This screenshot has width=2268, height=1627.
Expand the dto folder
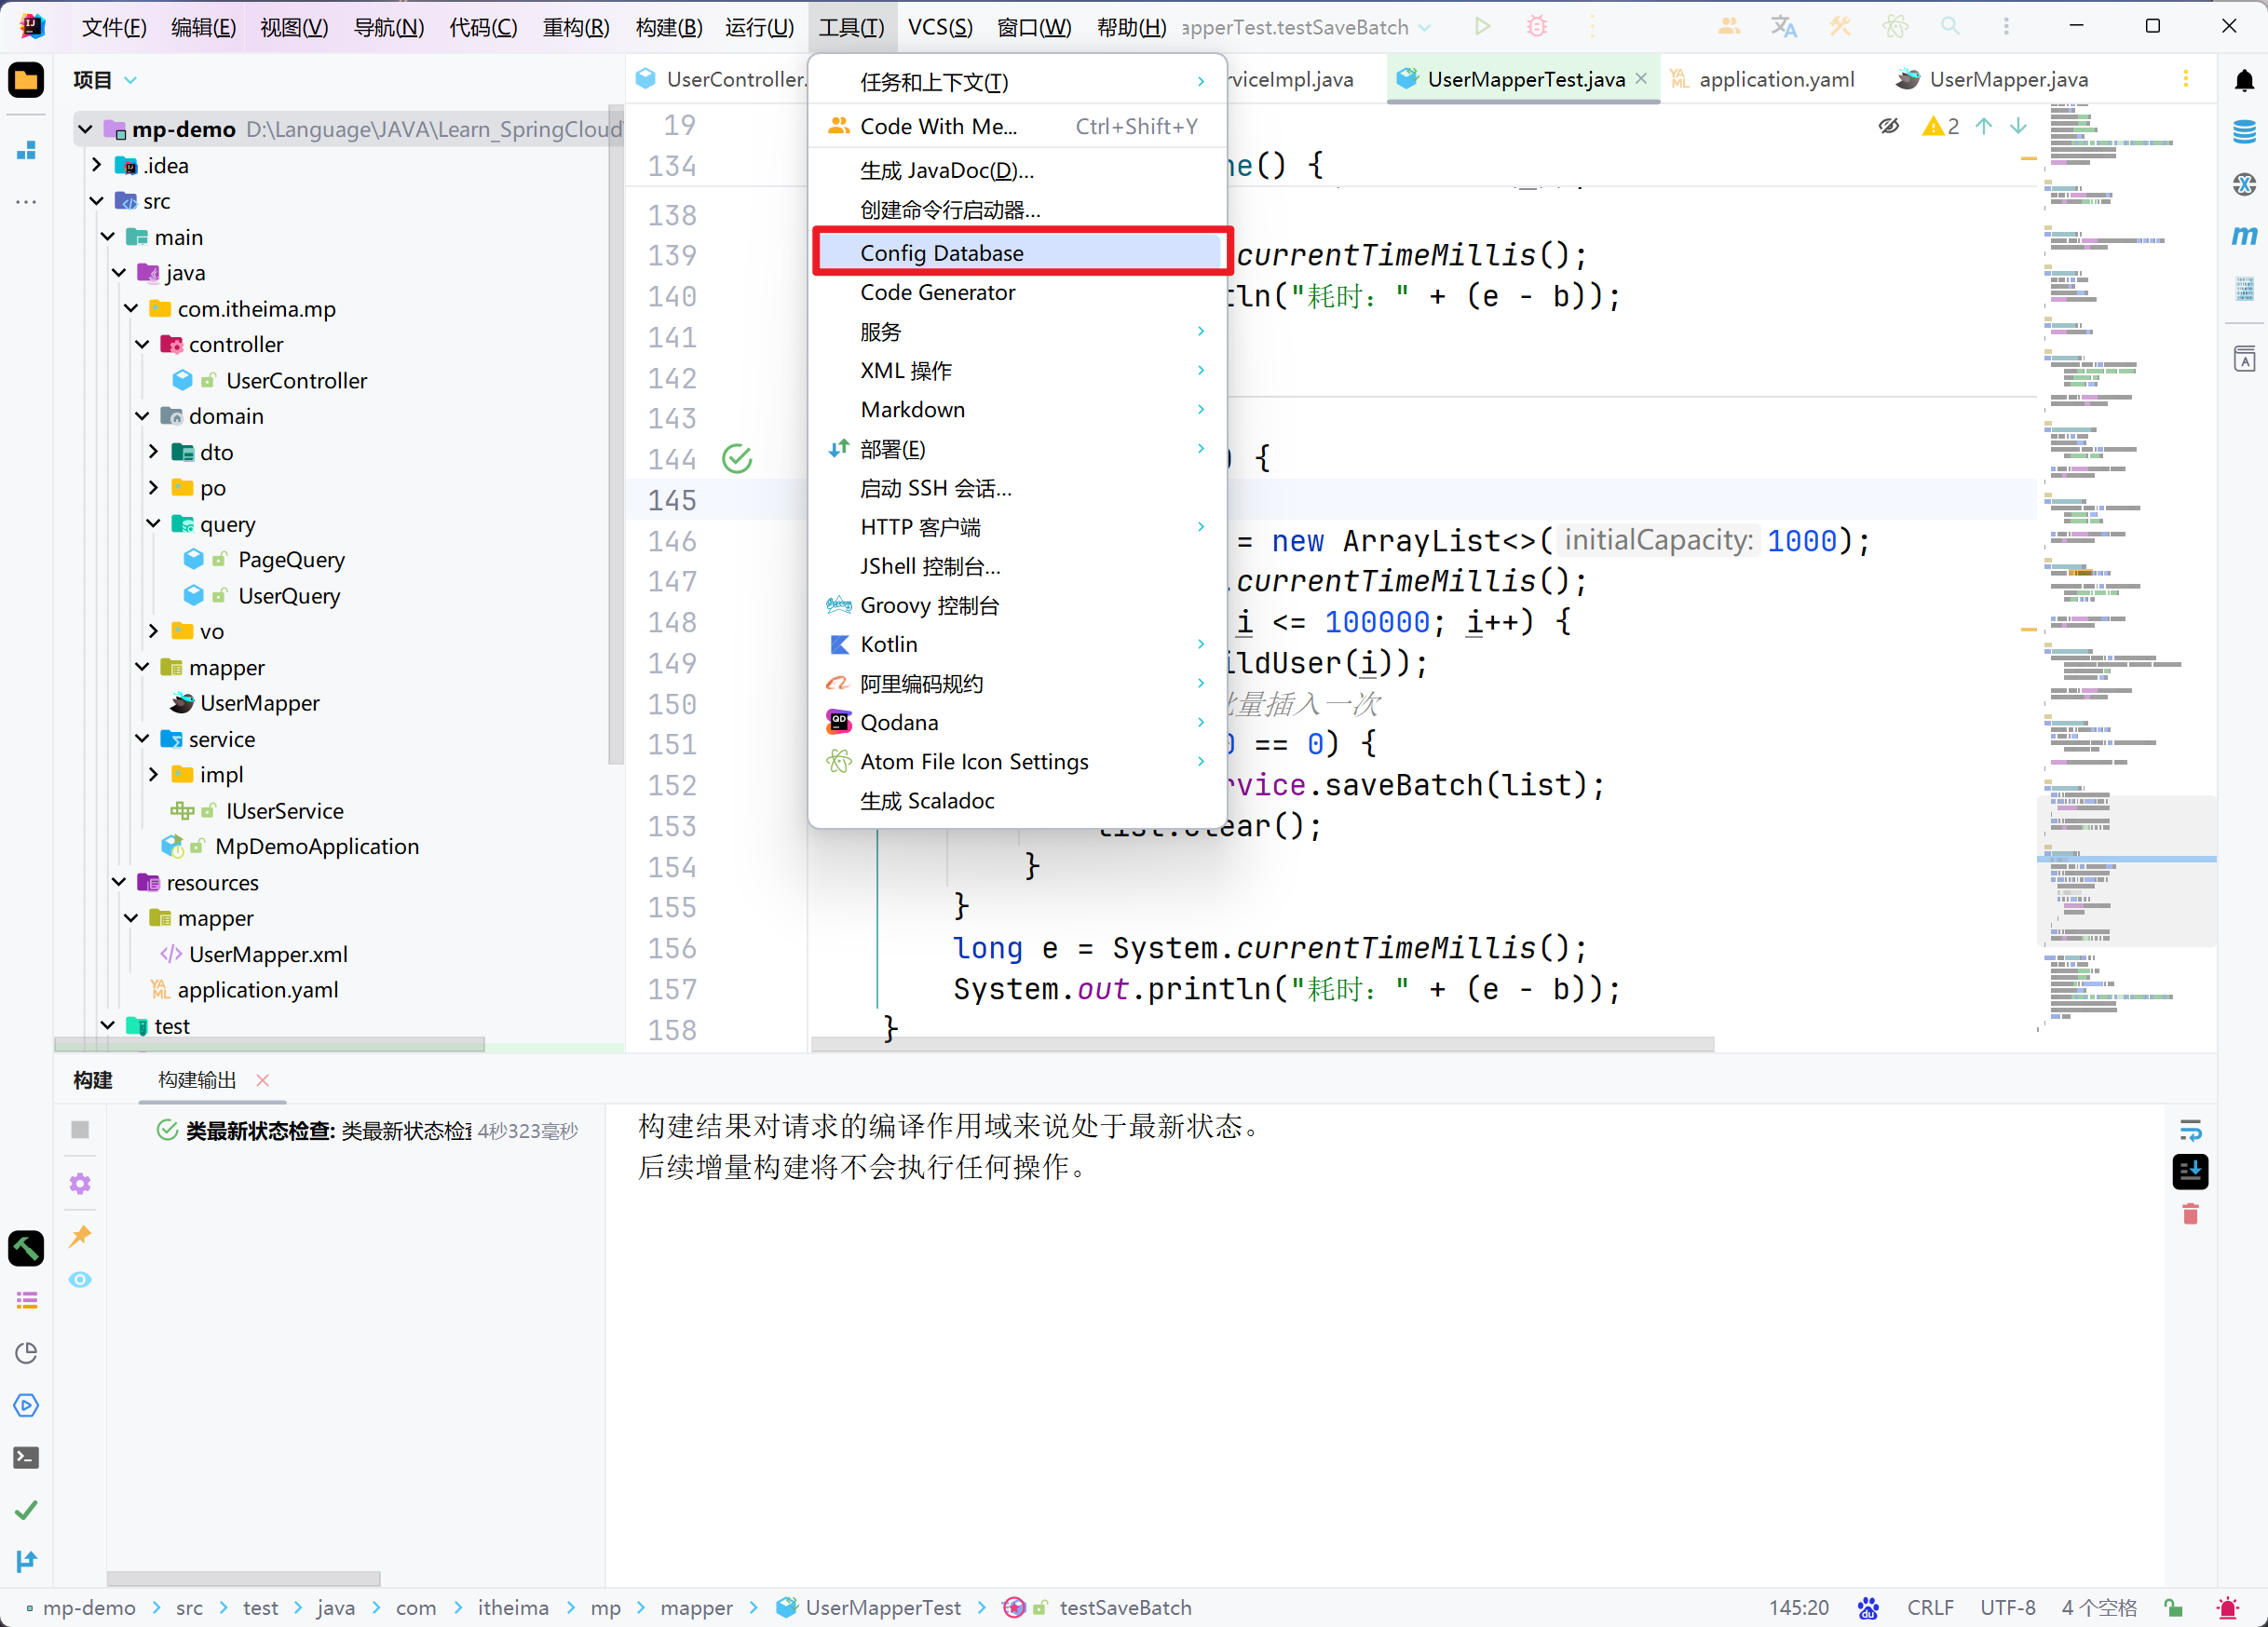click(153, 452)
